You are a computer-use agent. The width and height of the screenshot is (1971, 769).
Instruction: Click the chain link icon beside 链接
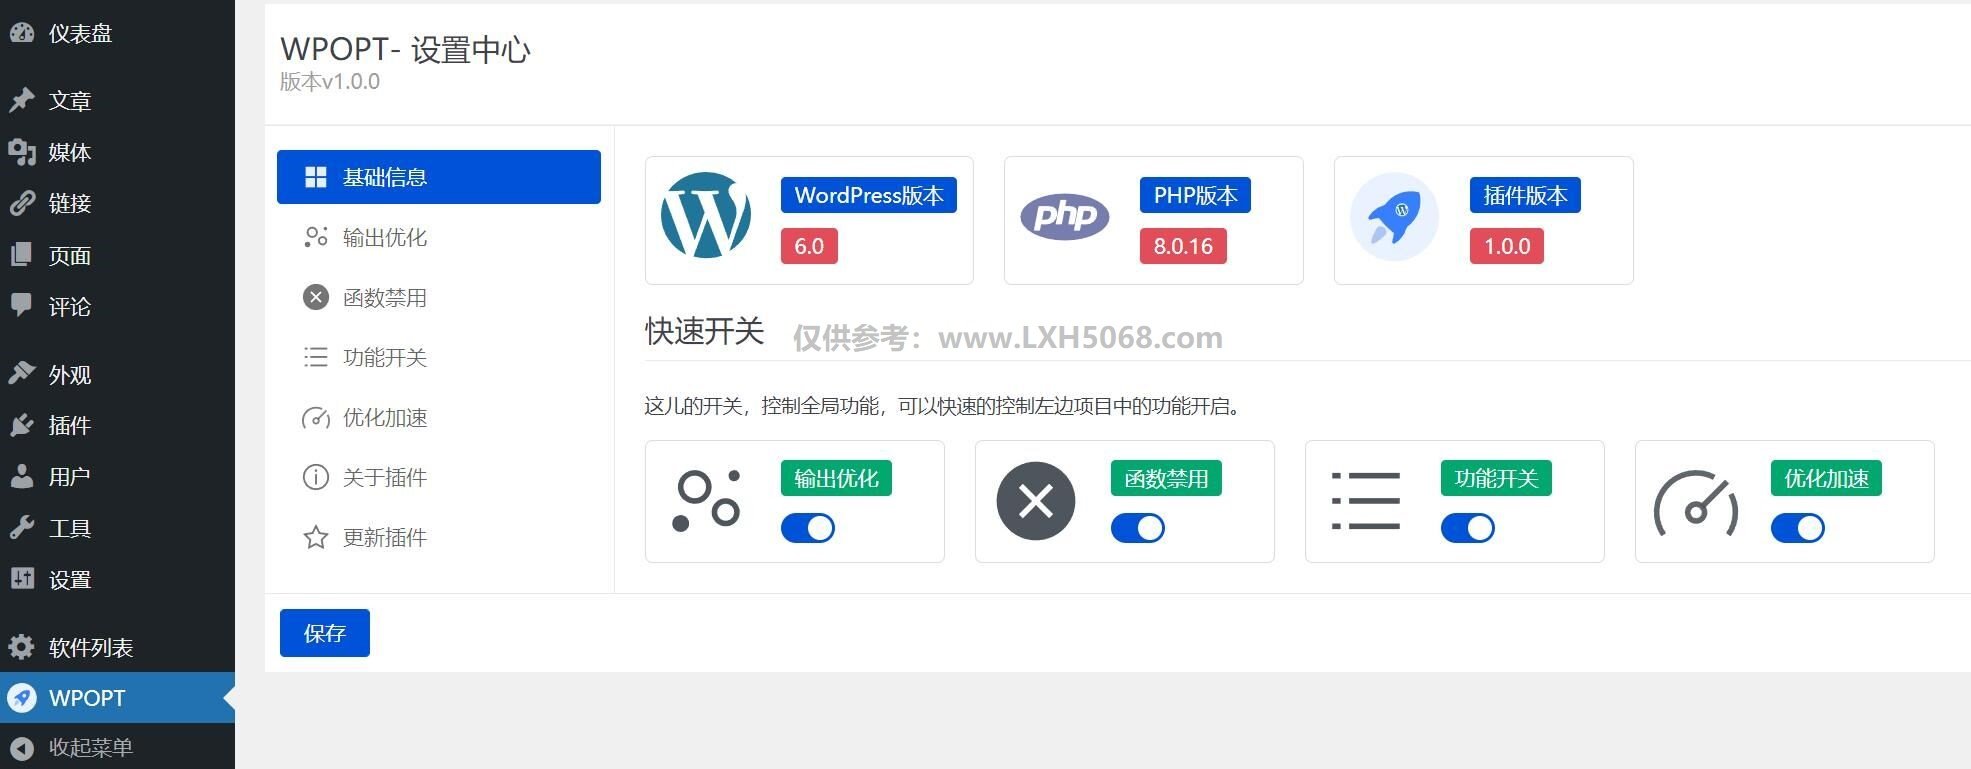point(22,203)
